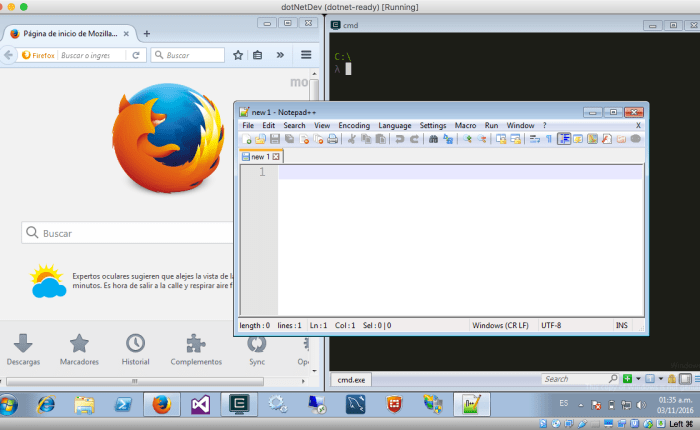Open PowerShell from the taskbar

click(x=123, y=405)
